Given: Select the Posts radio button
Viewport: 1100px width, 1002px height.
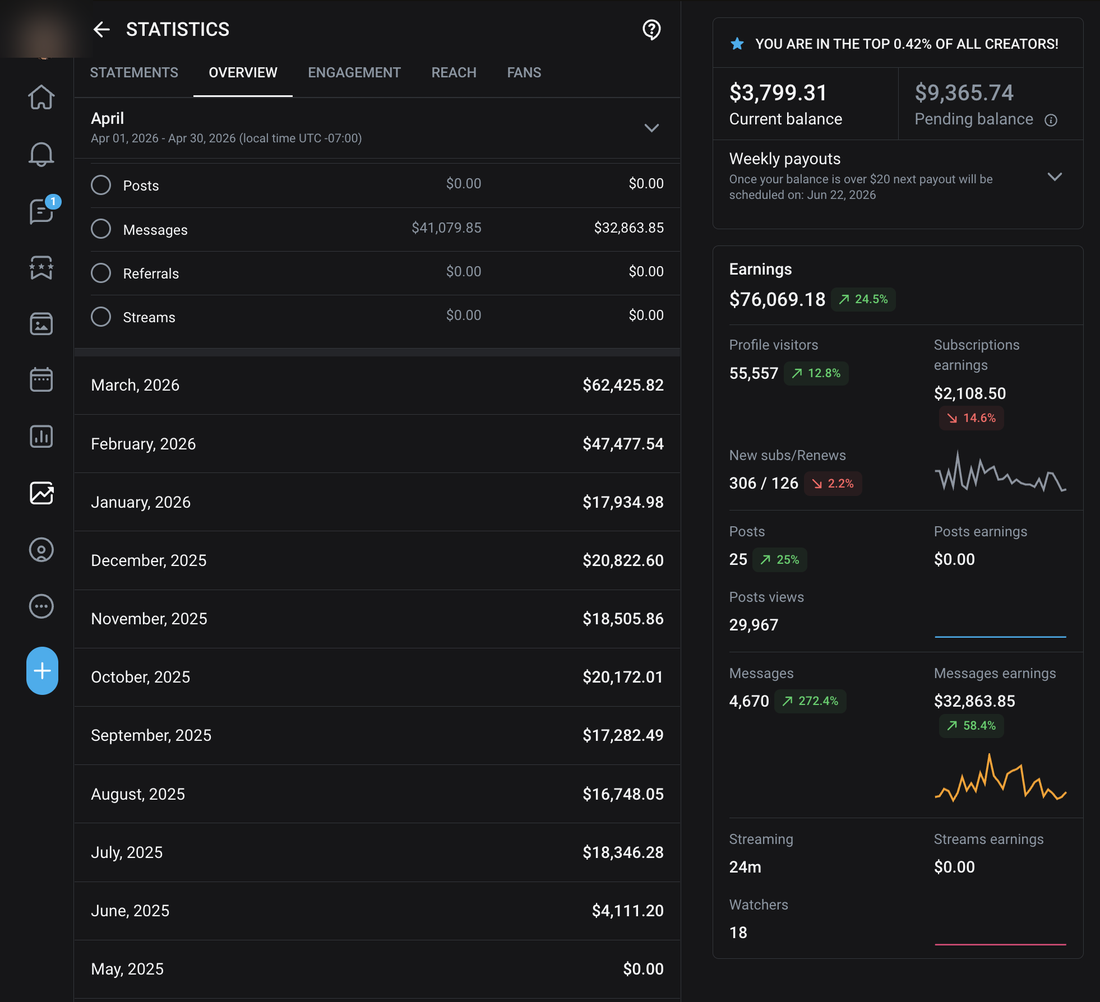Looking at the screenshot, I should click(x=101, y=185).
